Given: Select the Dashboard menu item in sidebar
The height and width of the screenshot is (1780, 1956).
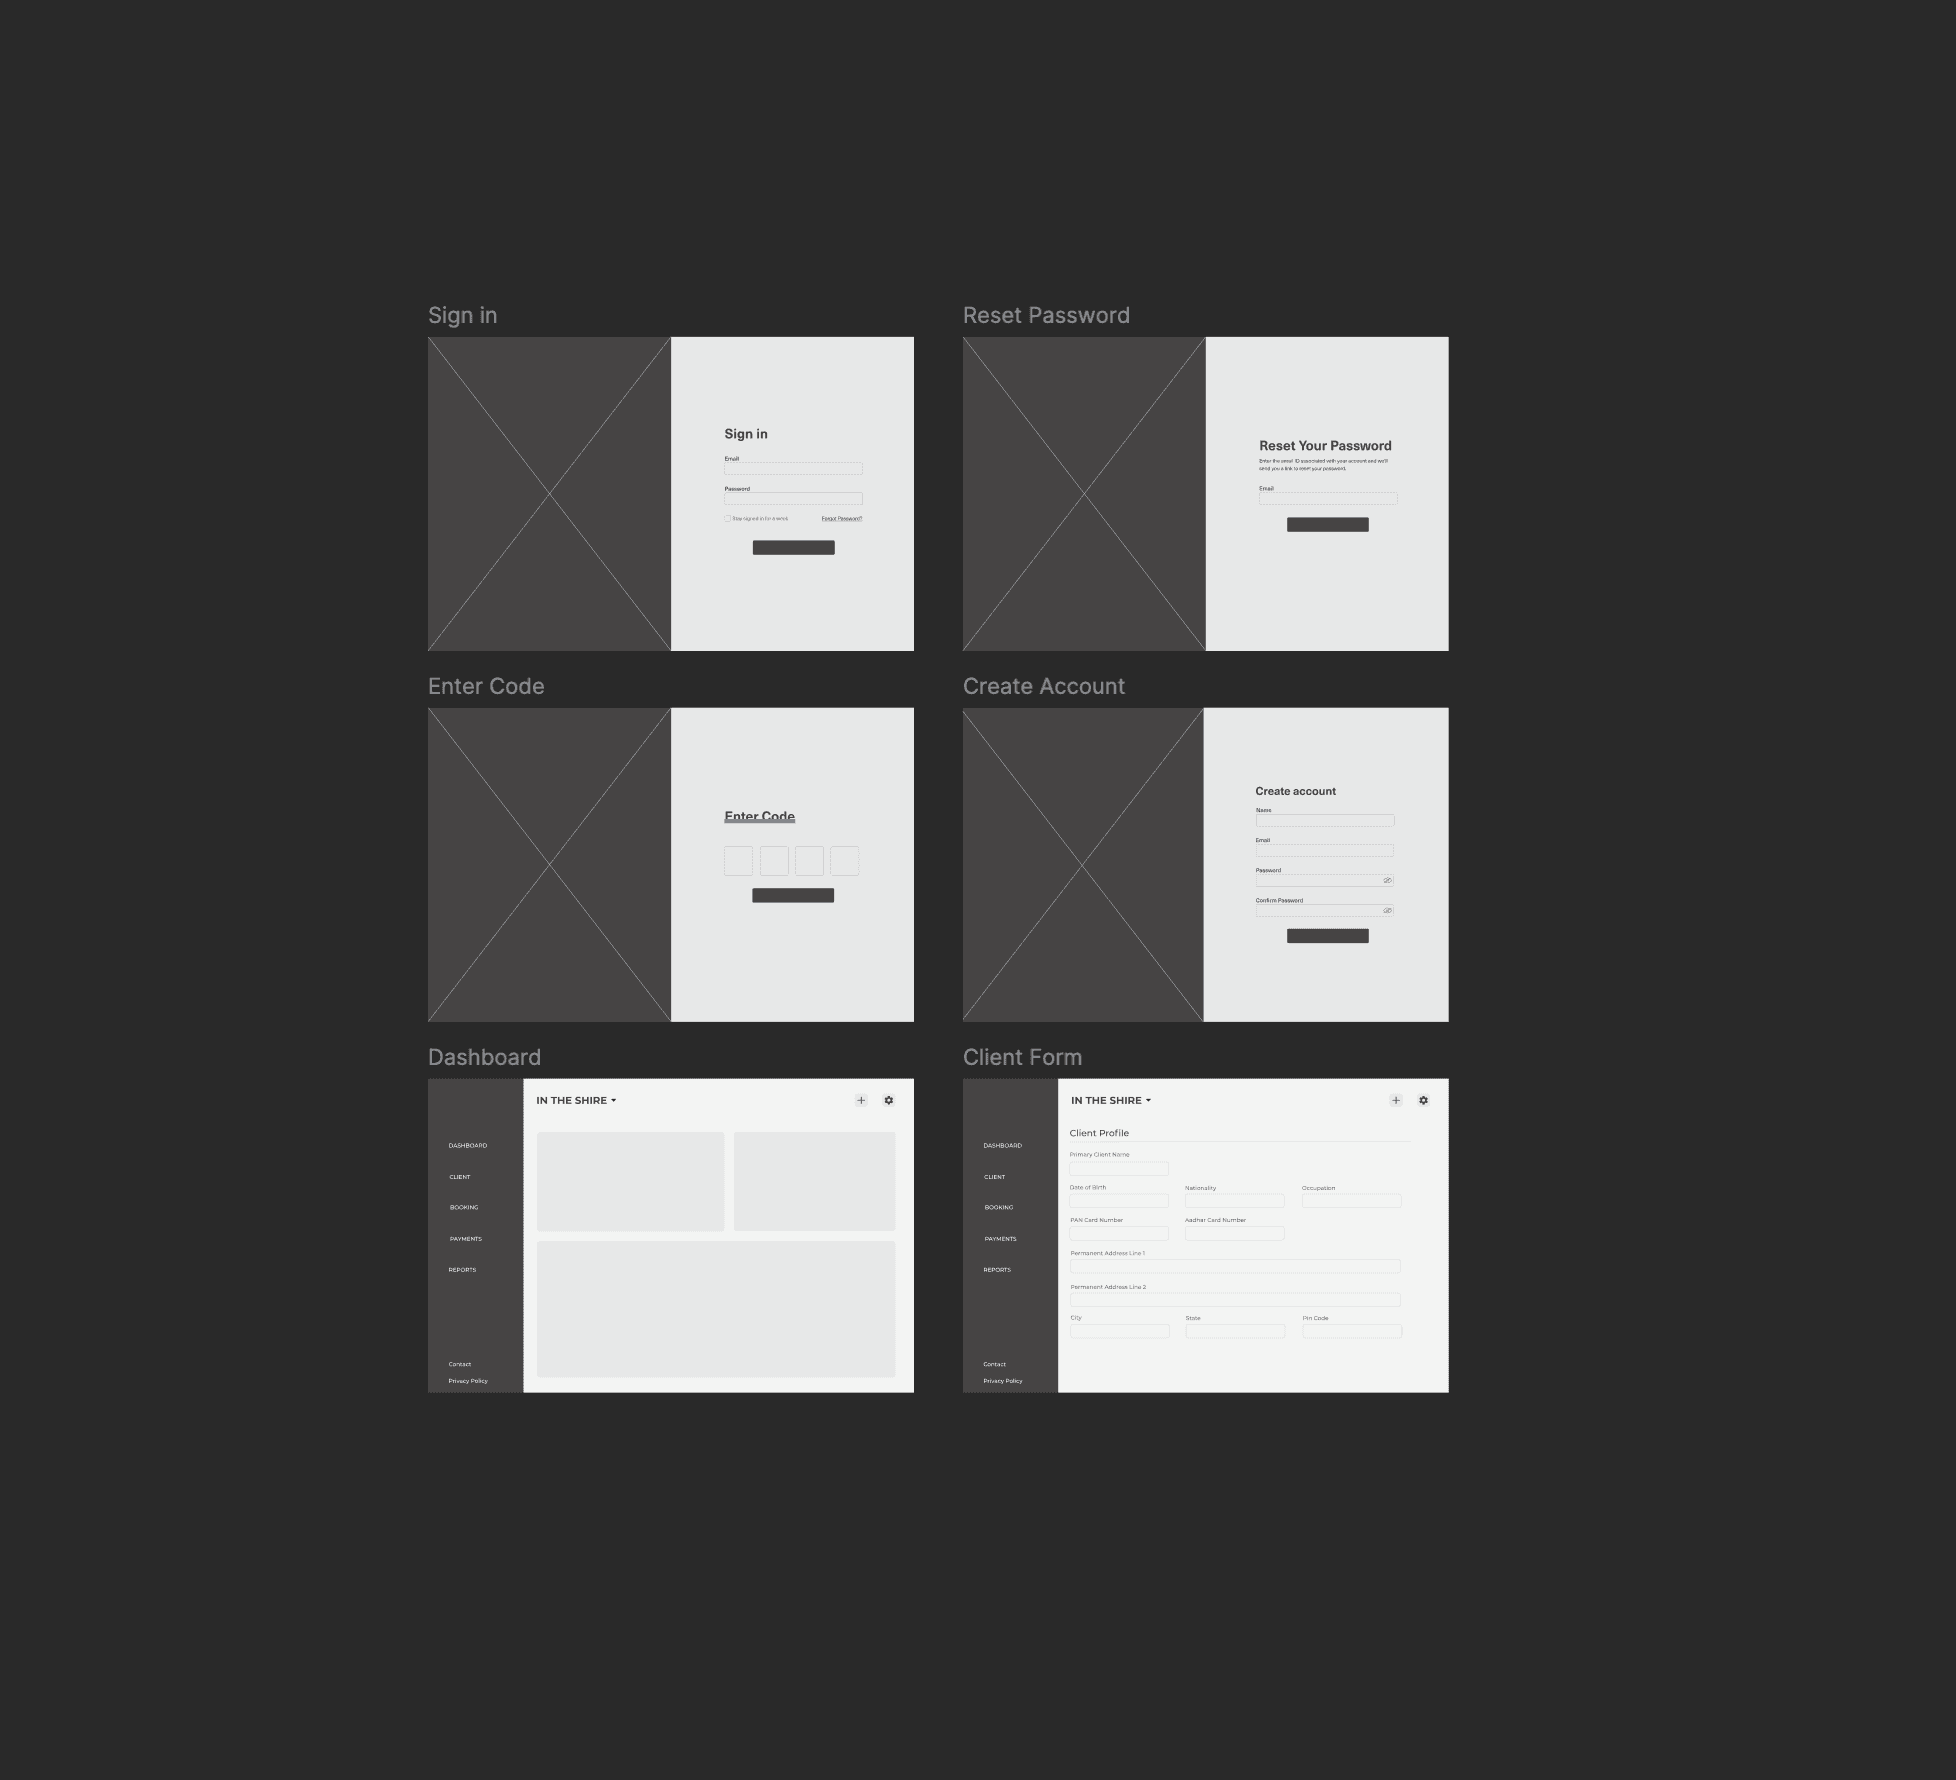Looking at the screenshot, I should click(x=467, y=1145).
